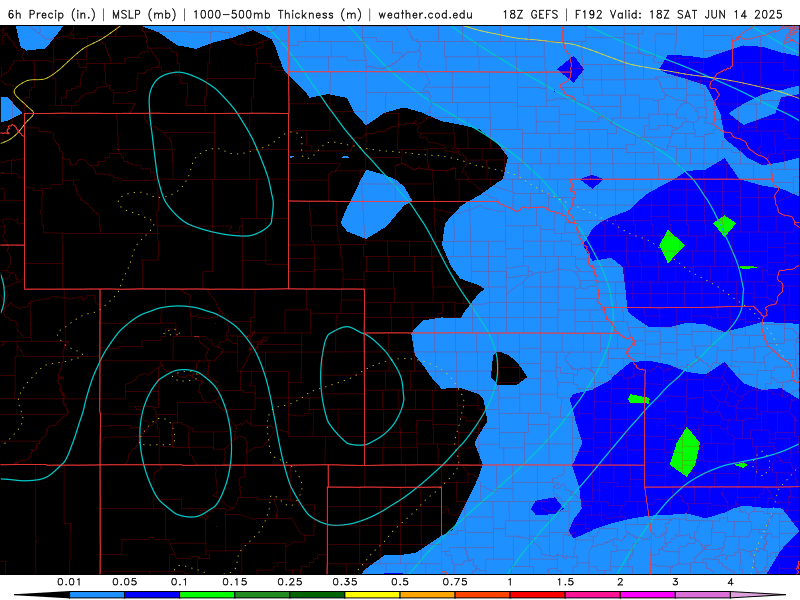
Task: Click the legend value 4
Action: (x=731, y=582)
